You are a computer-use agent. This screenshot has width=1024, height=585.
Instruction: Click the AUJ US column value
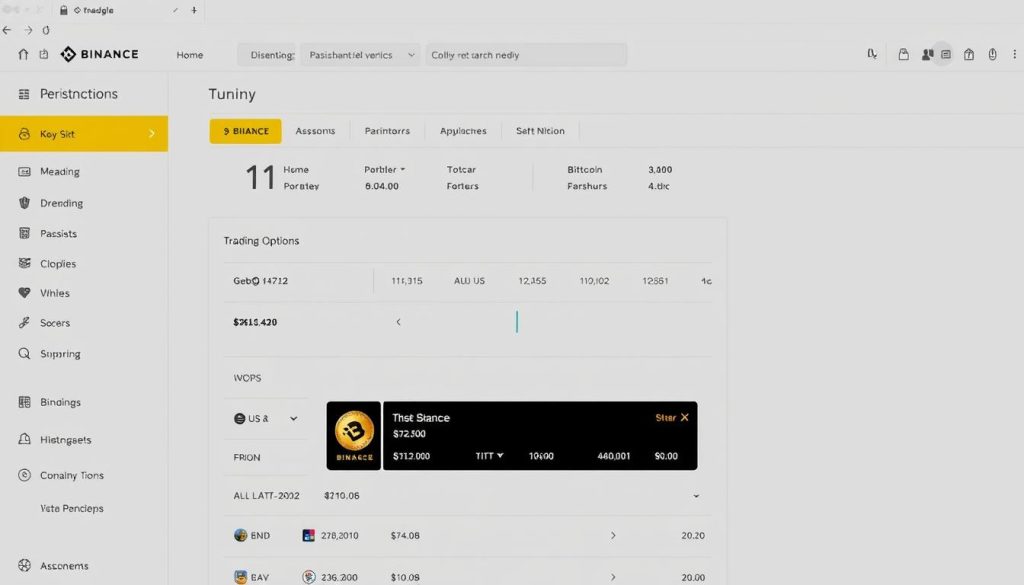[x=469, y=281]
